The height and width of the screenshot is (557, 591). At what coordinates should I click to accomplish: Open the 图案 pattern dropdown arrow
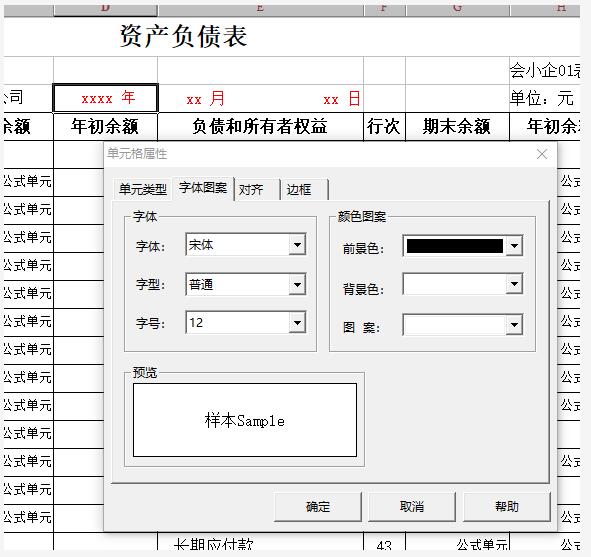click(x=514, y=325)
